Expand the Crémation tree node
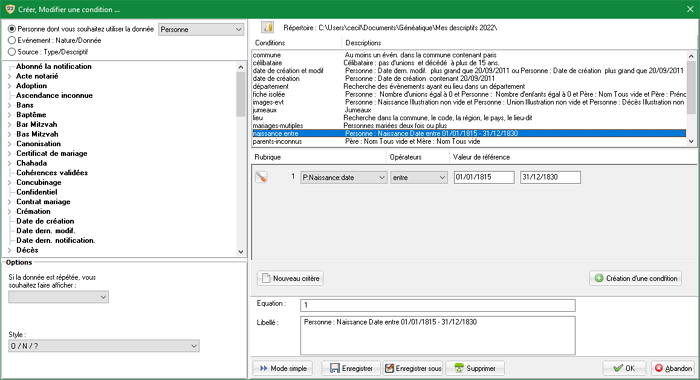Image resolution: width=700 pixels, height=380 pixels. click(10, 212)
